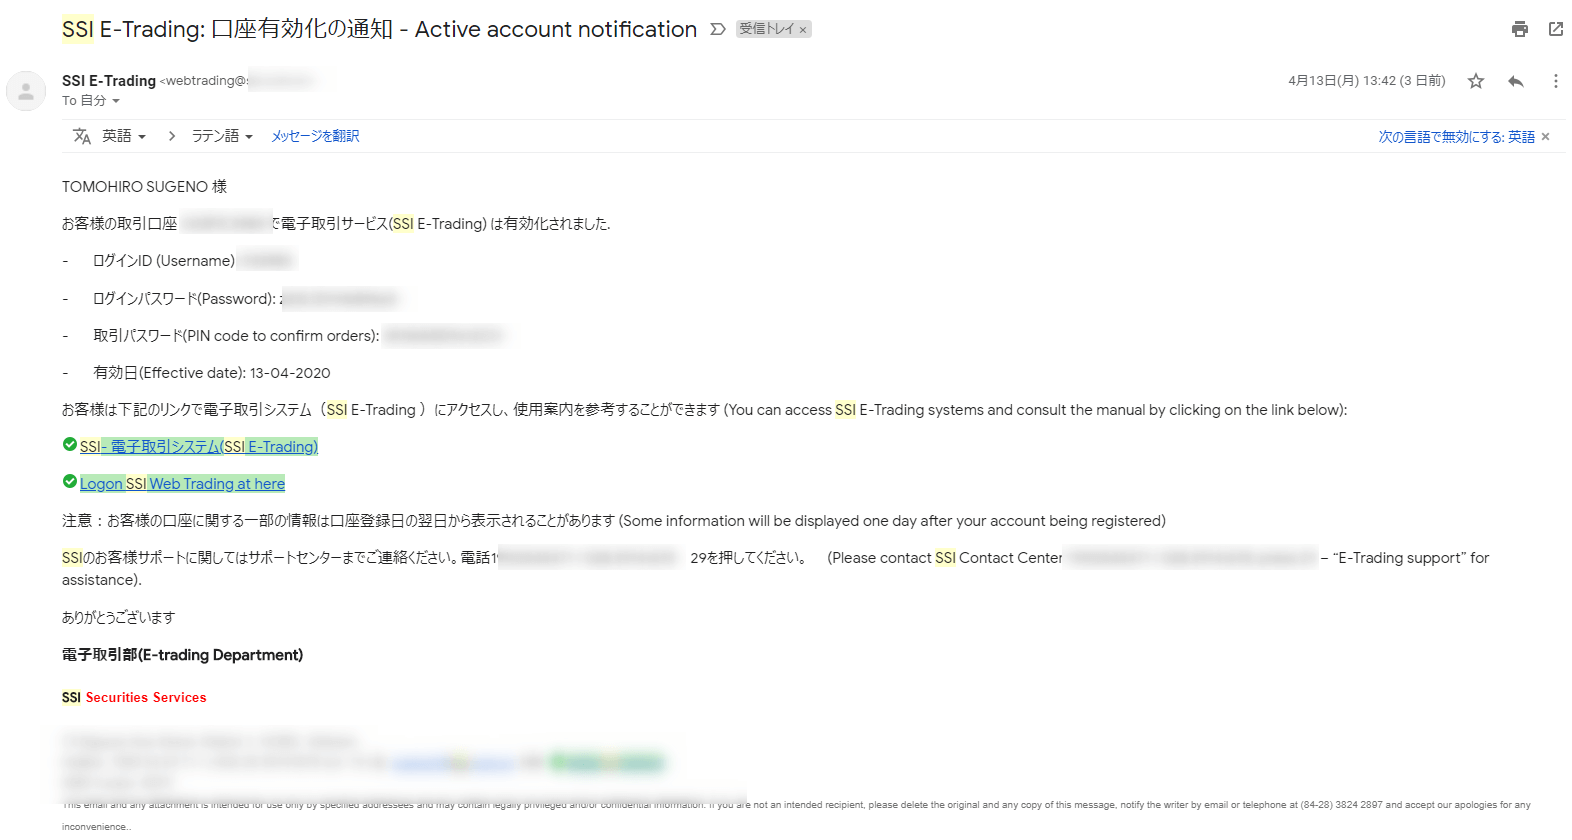This screenshot has height=840, width=1572.
Task: Reply using the arrow icon
Action: 1516,81
